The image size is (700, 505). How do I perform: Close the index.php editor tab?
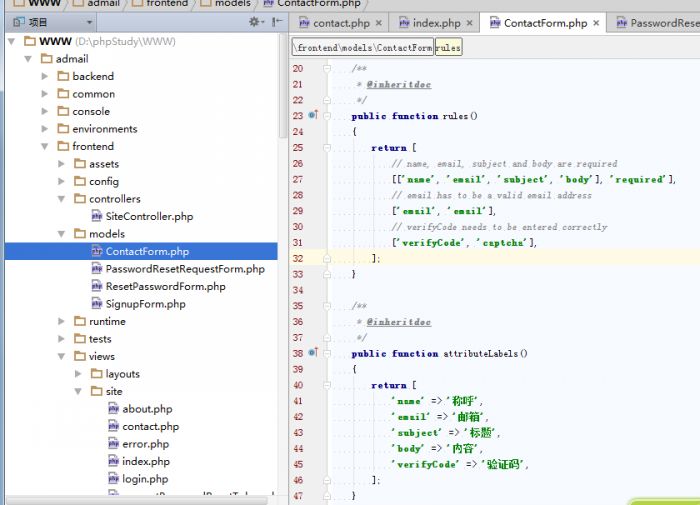pyautogui.click(x=471, y=23)
